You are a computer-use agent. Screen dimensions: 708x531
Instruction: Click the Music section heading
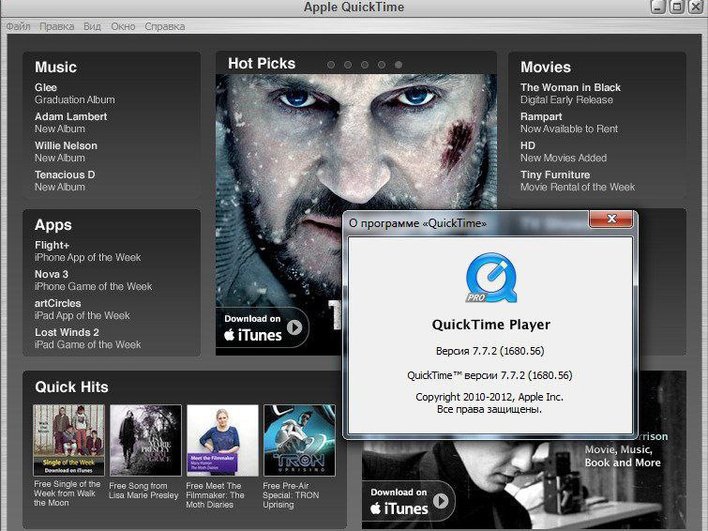(56, 67)
